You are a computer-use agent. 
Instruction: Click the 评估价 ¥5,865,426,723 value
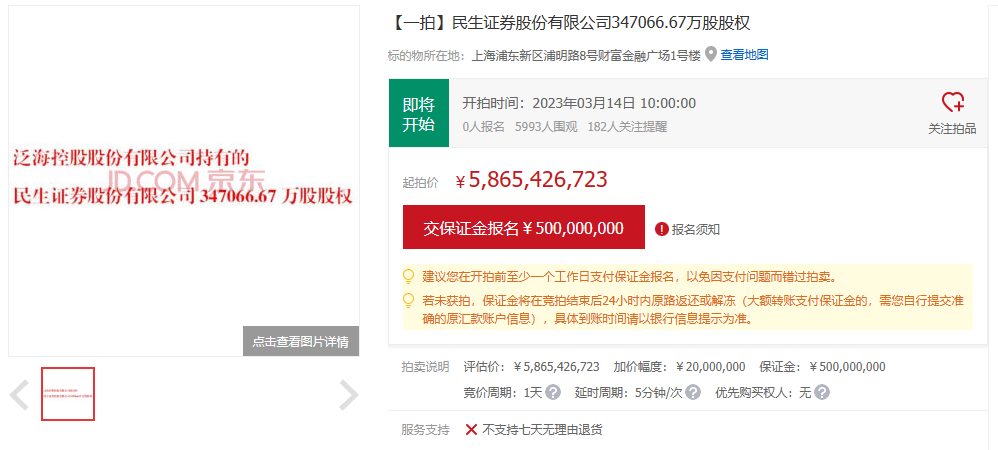[x=556, y=367]
